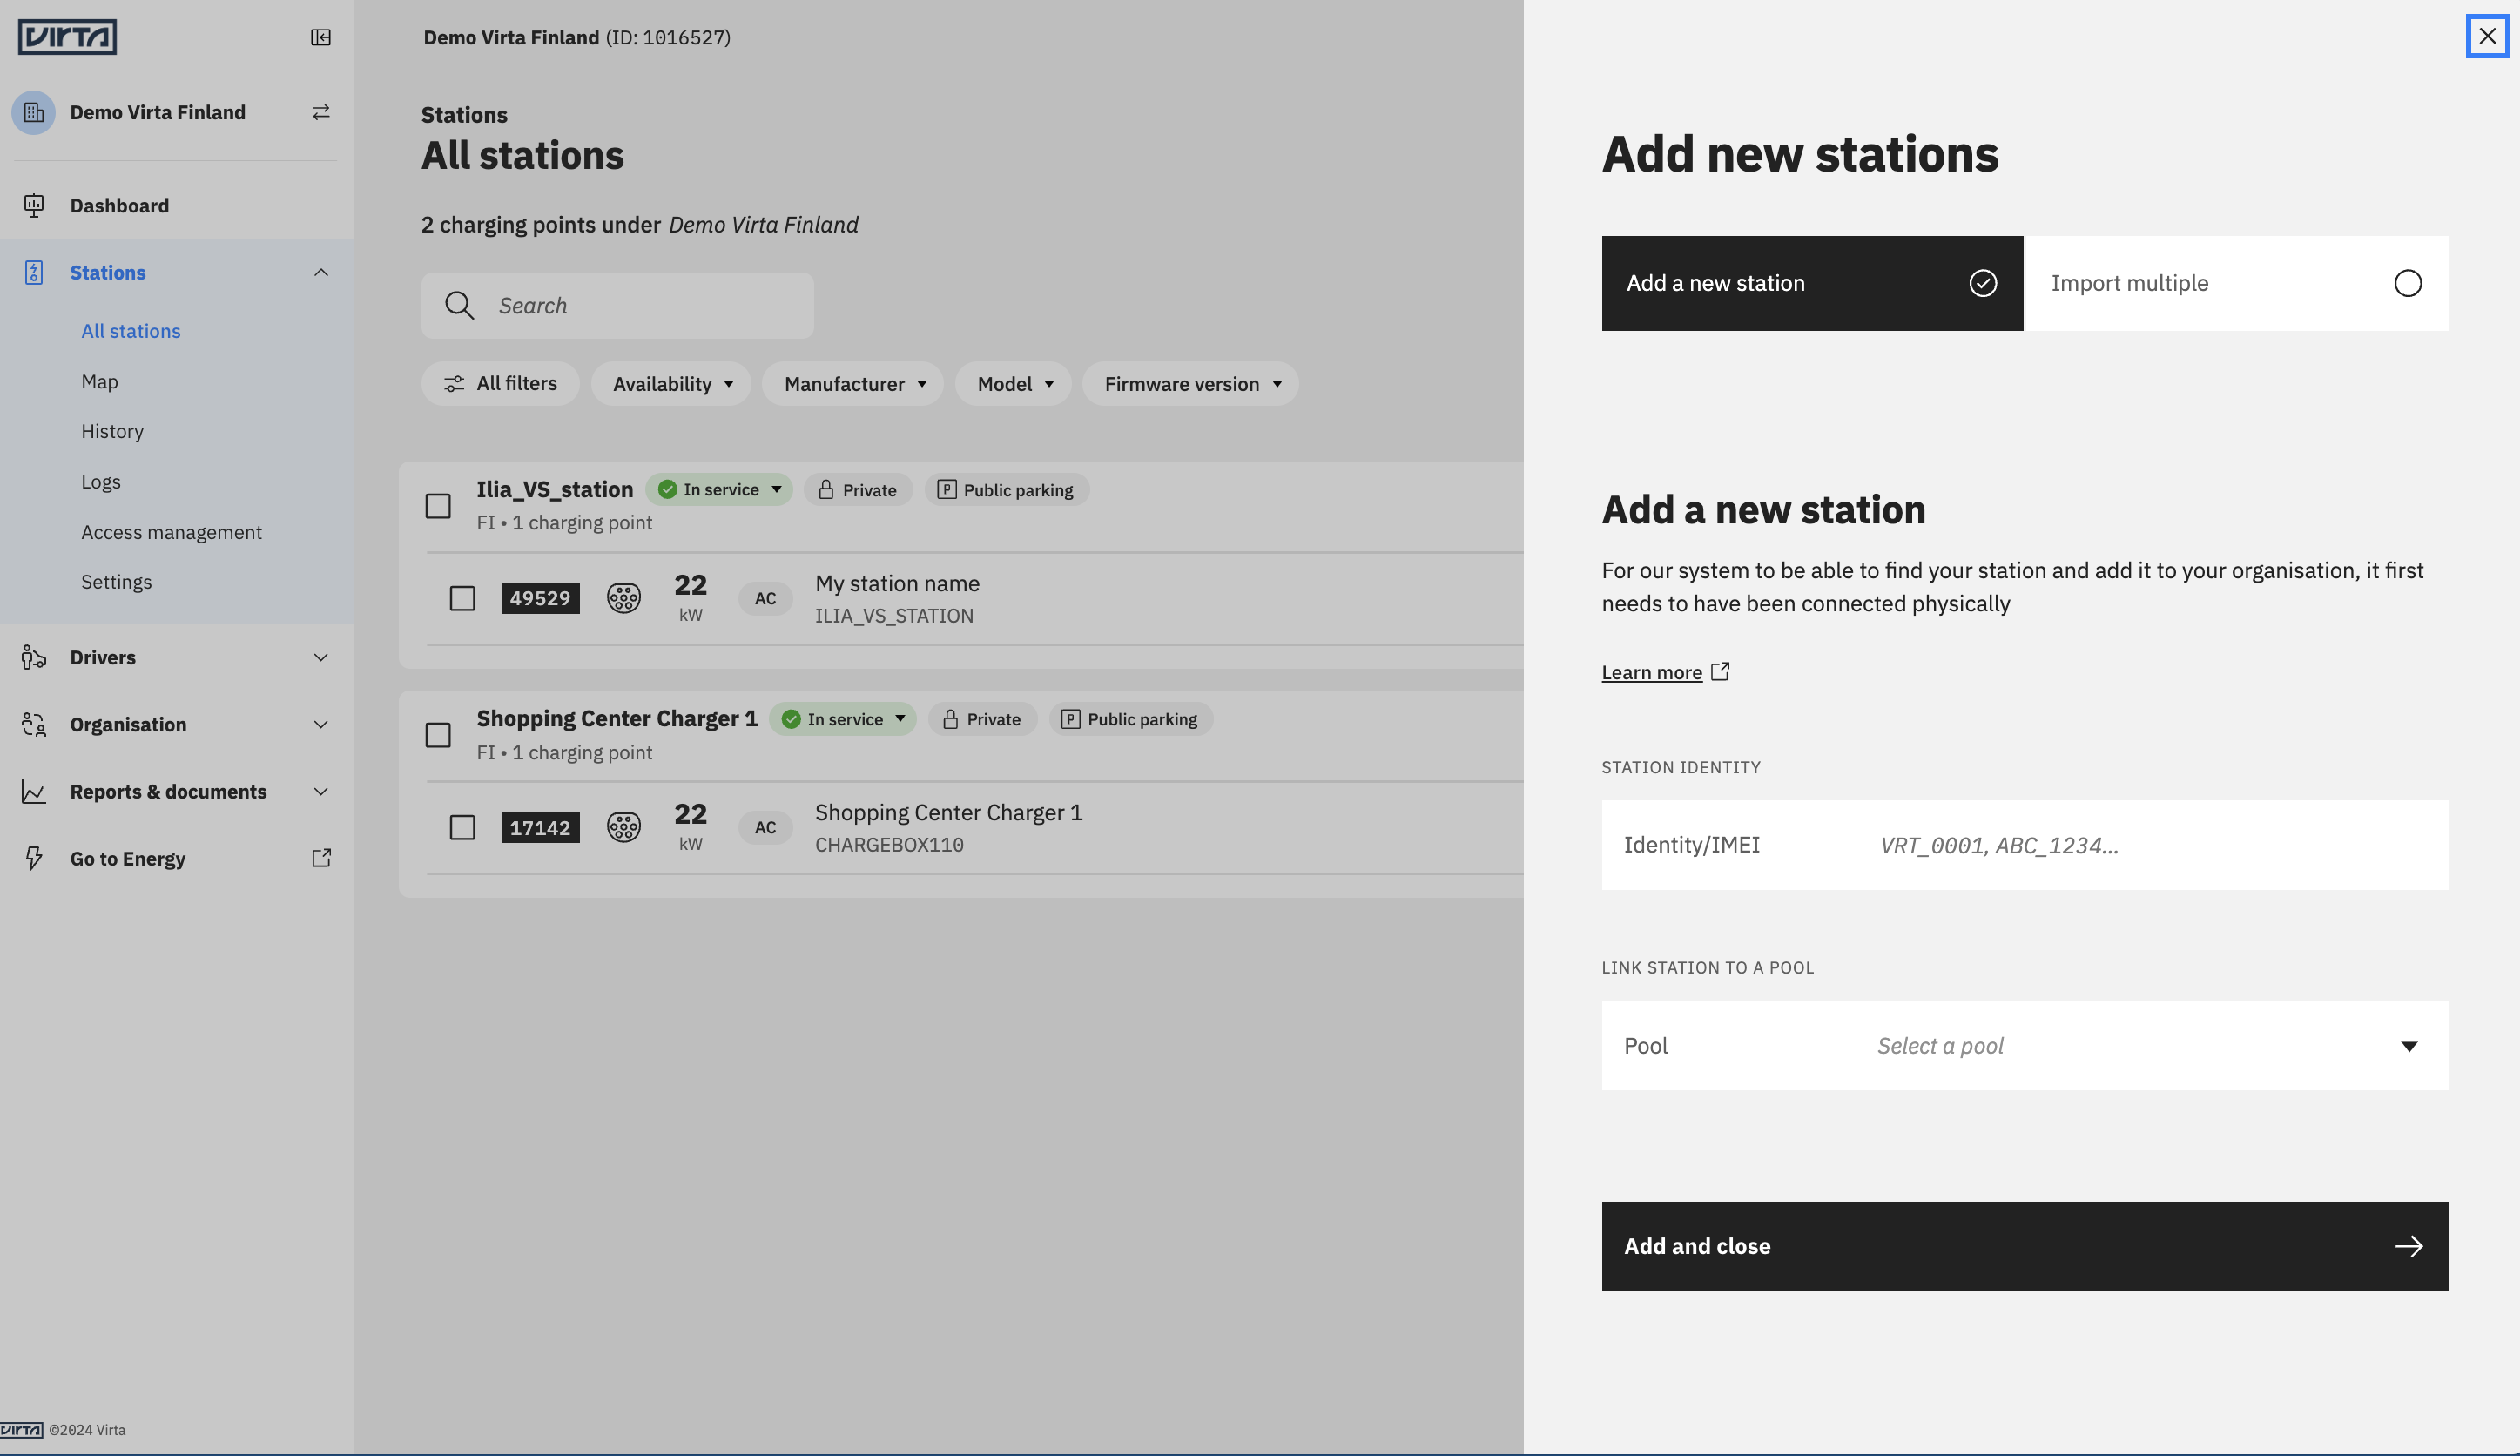Image resolution: width=2520 pixels, height=1456 pixels.
Task: Click the Type 2 connector icon for 49529
Action: pyautogui.click(x=623, y=598)
